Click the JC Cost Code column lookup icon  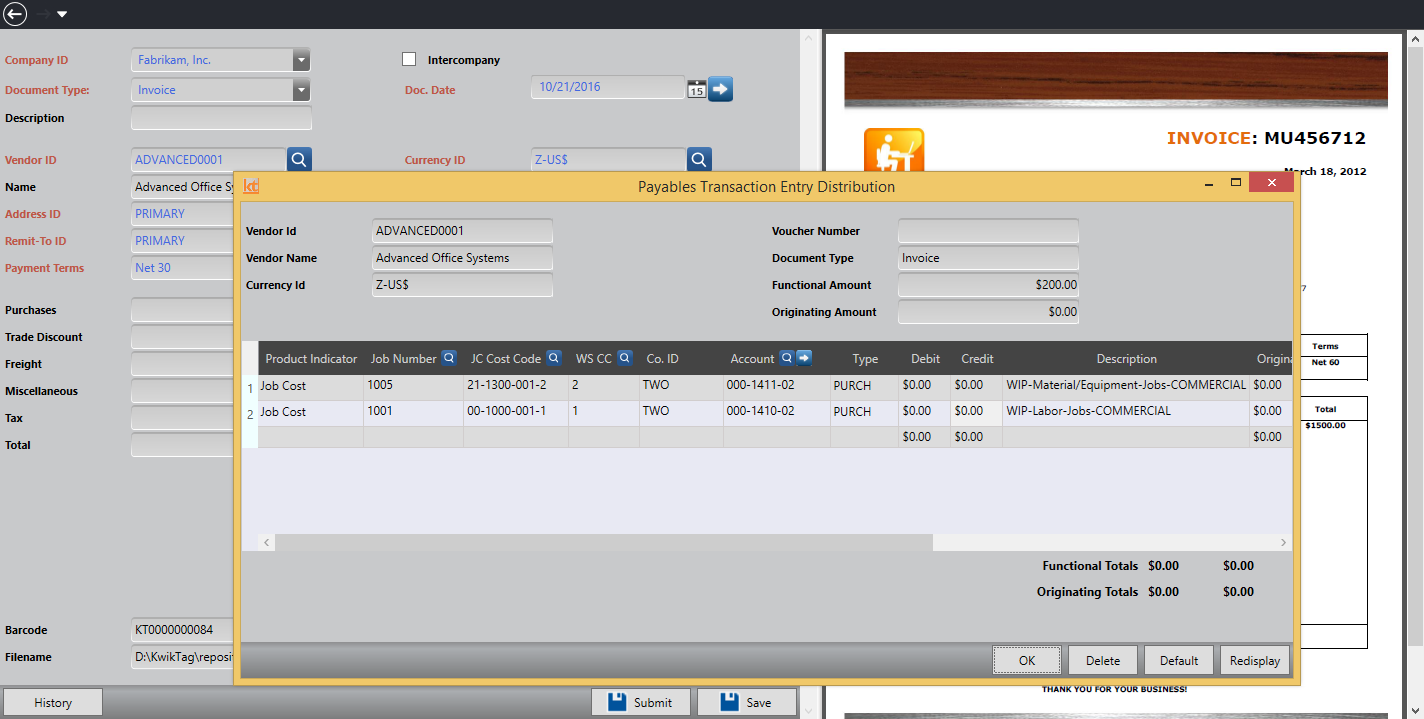pyautogui.click(x=554, y=358)
